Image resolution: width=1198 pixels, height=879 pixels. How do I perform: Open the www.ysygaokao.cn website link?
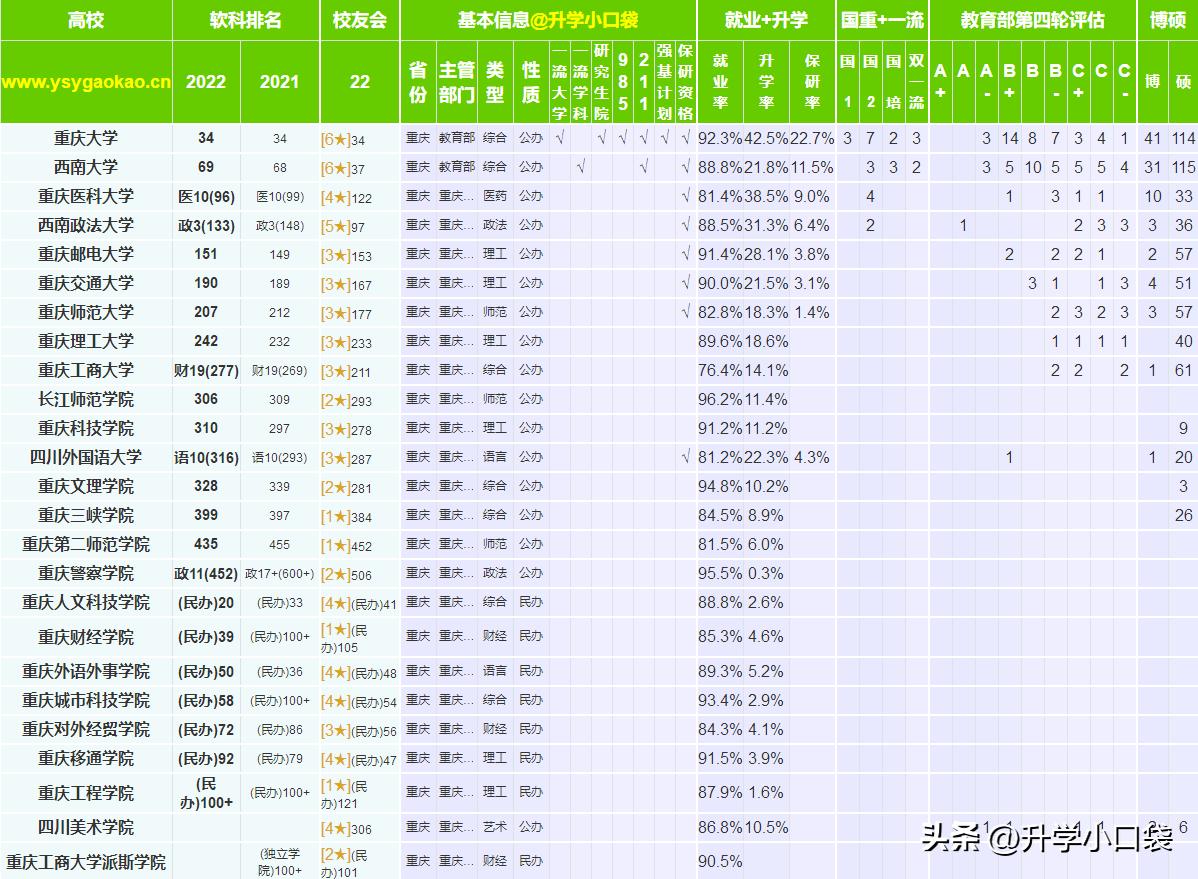point(85,85)
